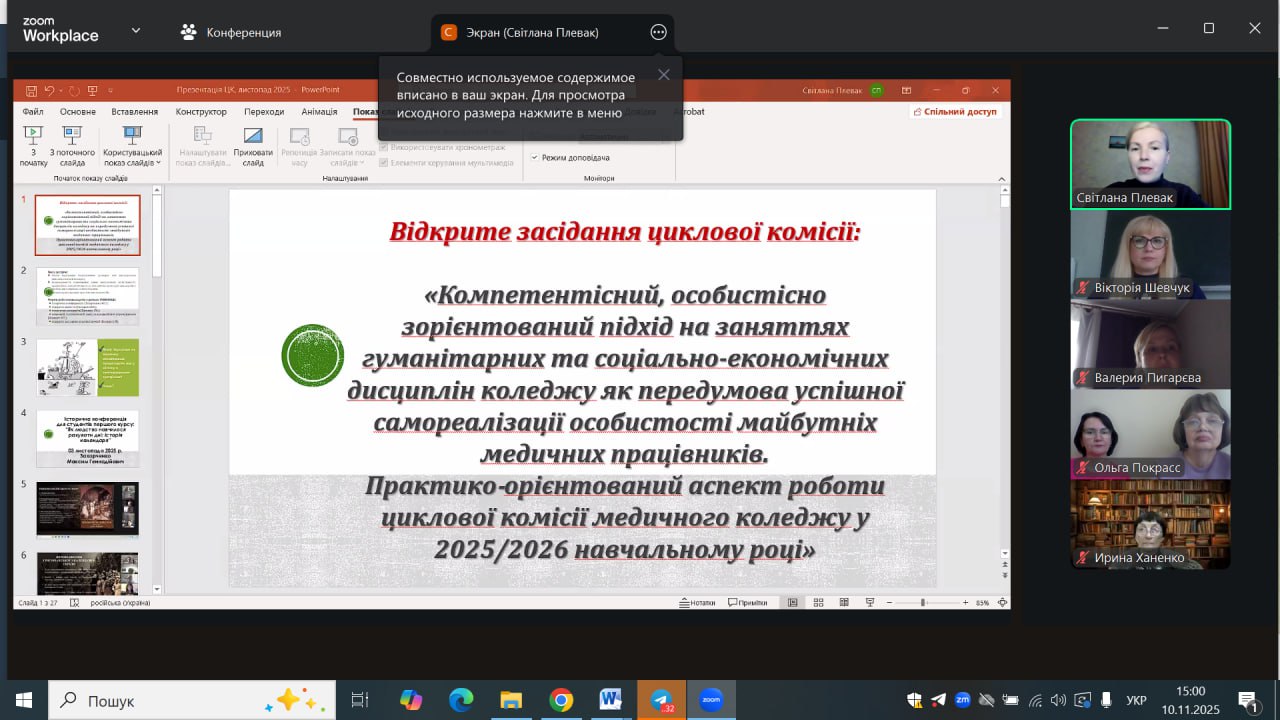Expand the Zoom Workplace dropdown chevron

point(136,31)
